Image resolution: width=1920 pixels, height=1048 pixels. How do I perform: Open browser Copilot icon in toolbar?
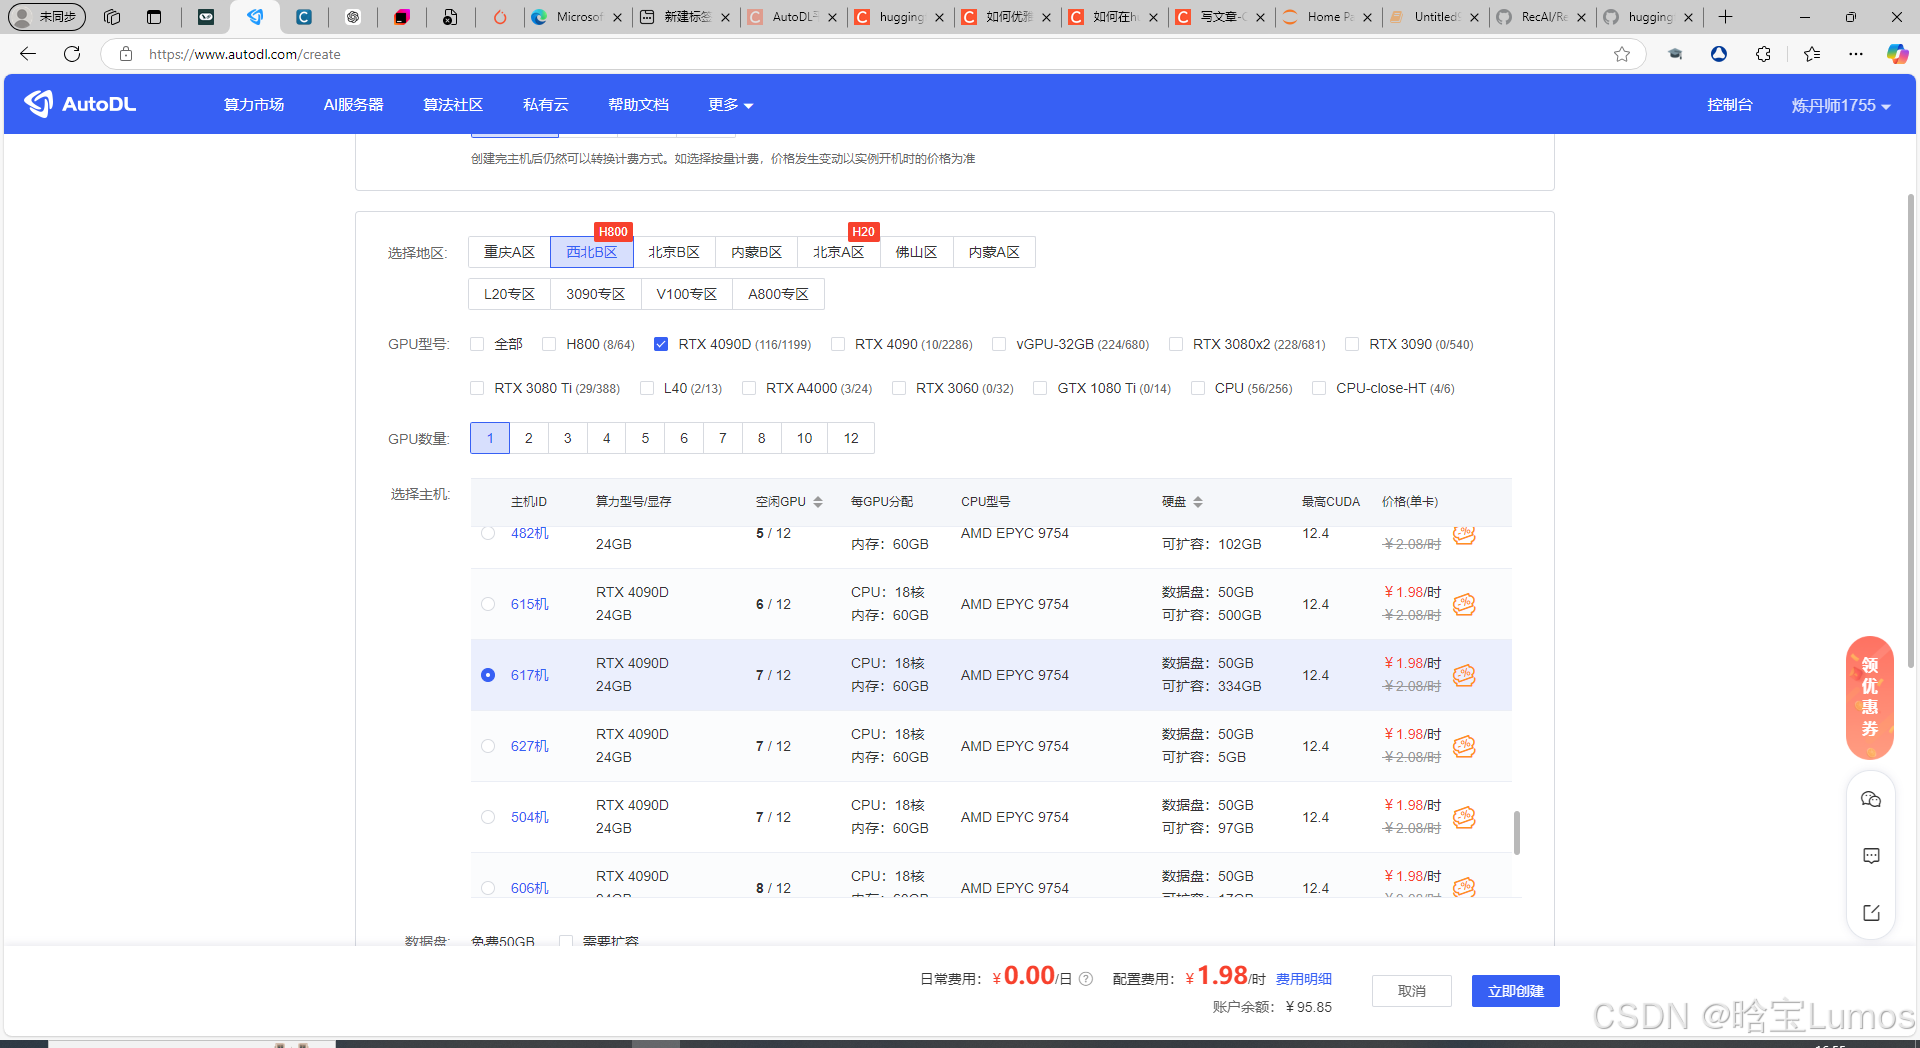click(1897, 54)
